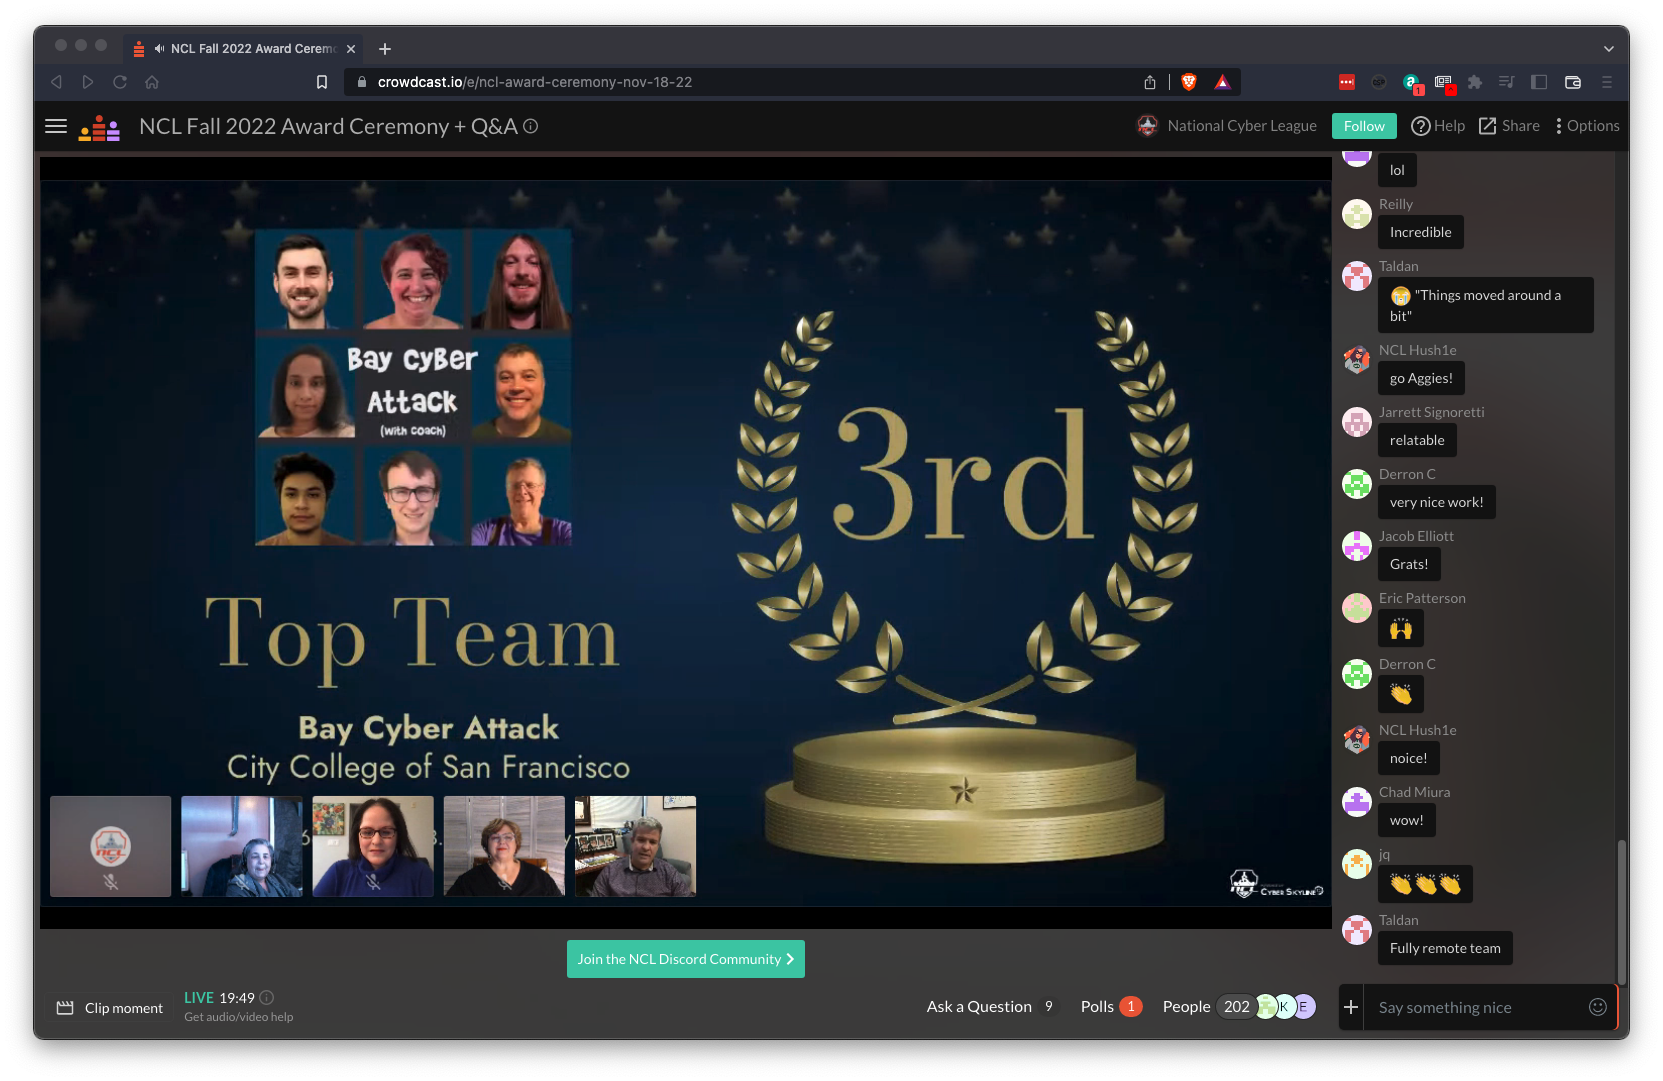Click jq's three clapping hands message

point(1425,884)
